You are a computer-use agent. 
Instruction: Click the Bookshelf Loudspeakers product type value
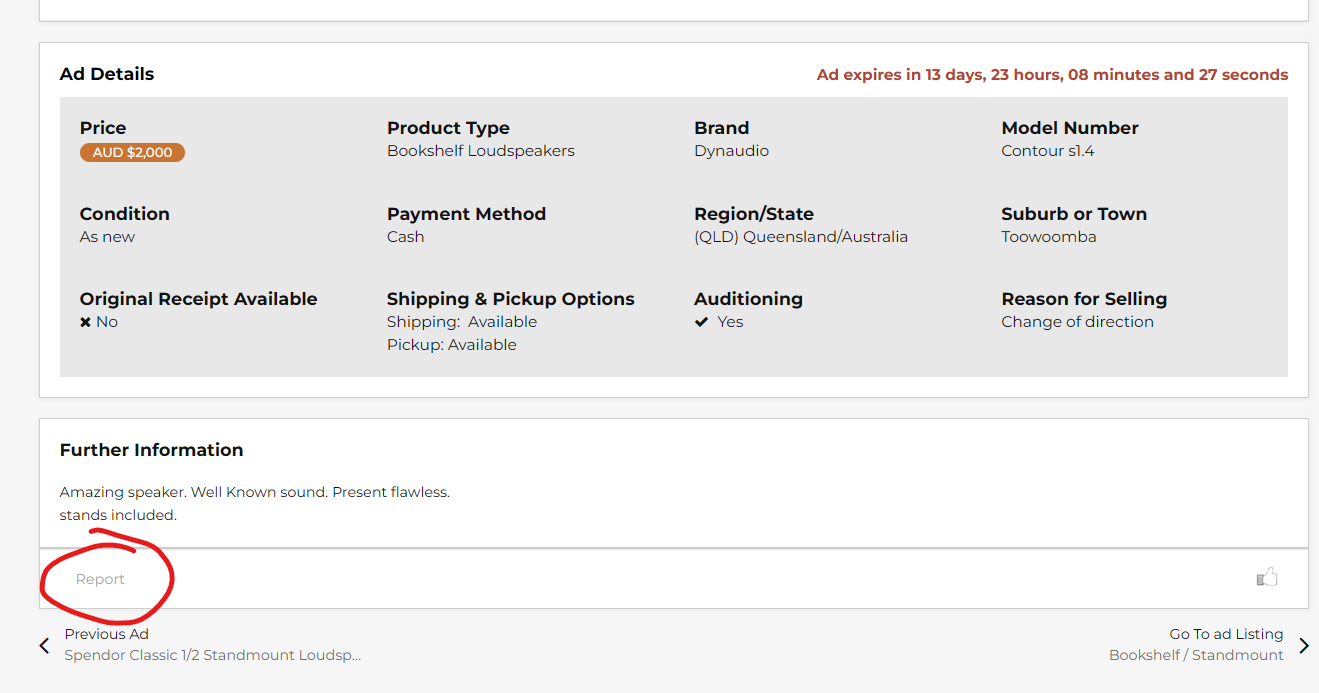(481, 151)
